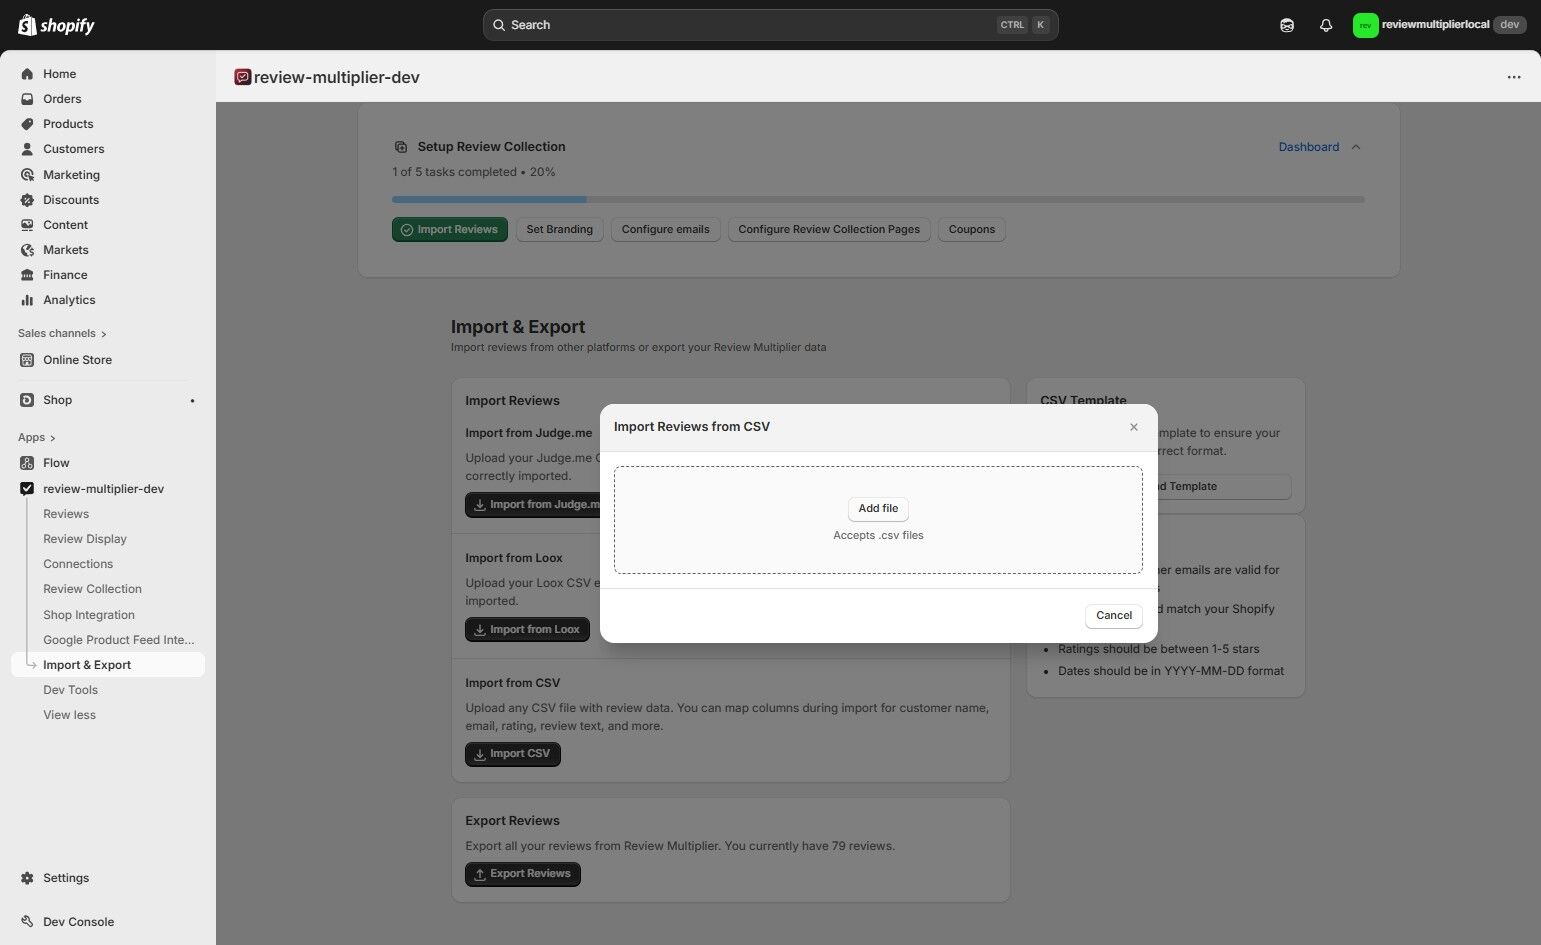Screen dimensions: 1541x945
Task: Open the overflow menu next to review-multiplier-dev
Action: click(1513, 77)
